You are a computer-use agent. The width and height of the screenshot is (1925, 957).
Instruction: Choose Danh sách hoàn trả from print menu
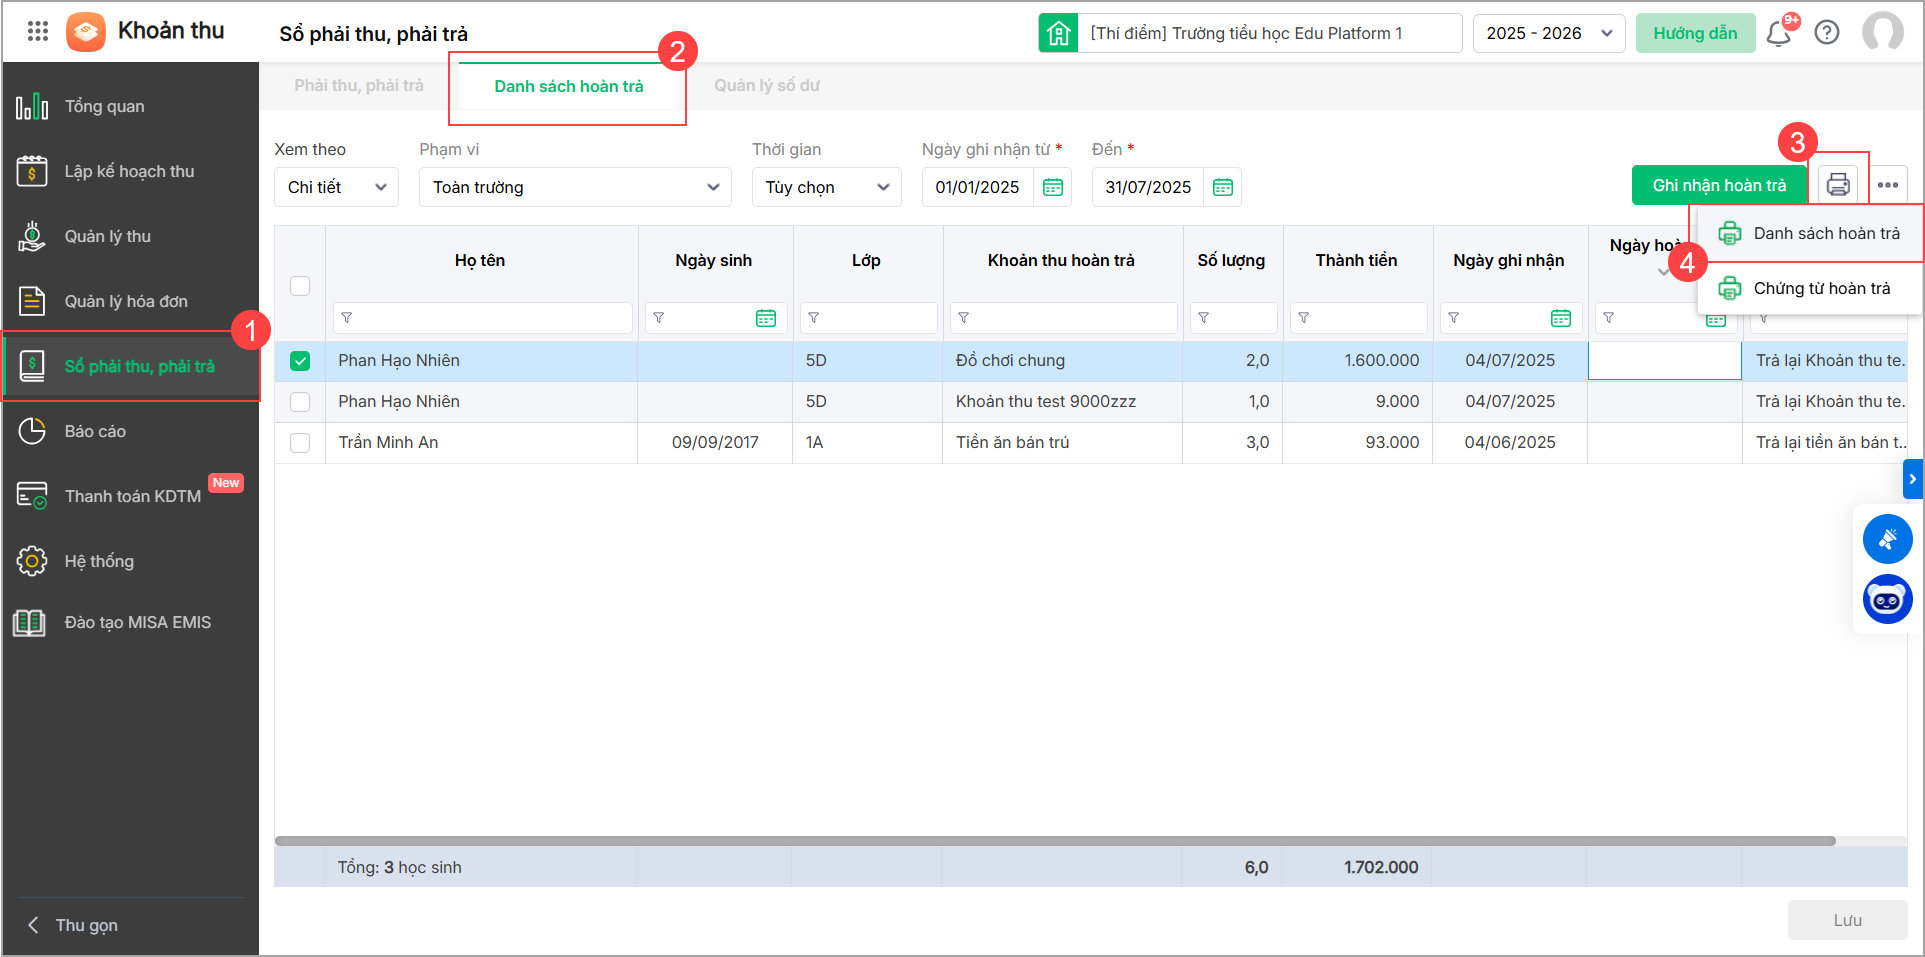[x=1810, y=233]
